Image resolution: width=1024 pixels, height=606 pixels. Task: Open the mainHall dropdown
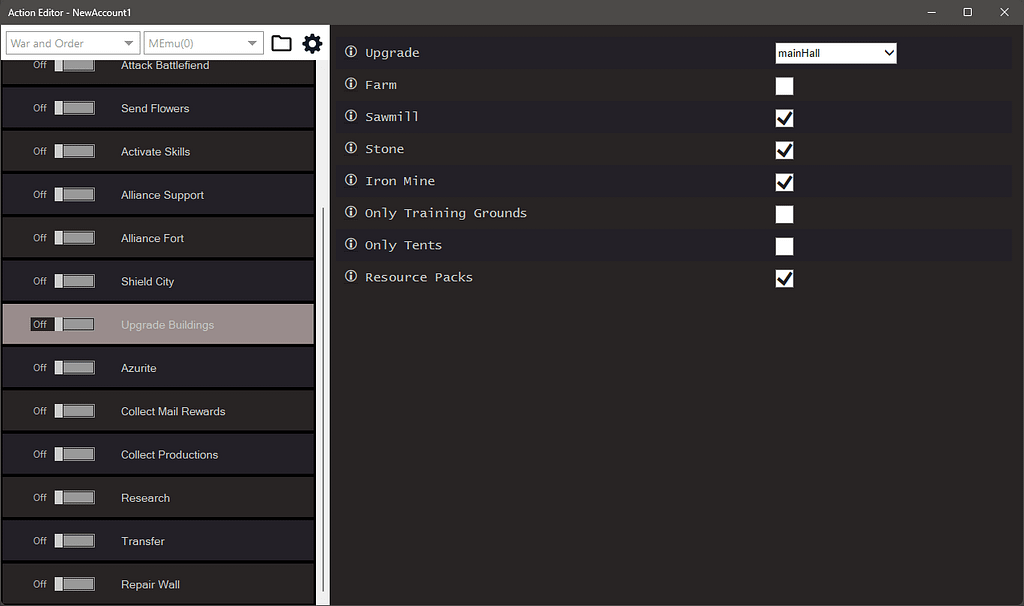pyautogui.click(x=835, y=52)
